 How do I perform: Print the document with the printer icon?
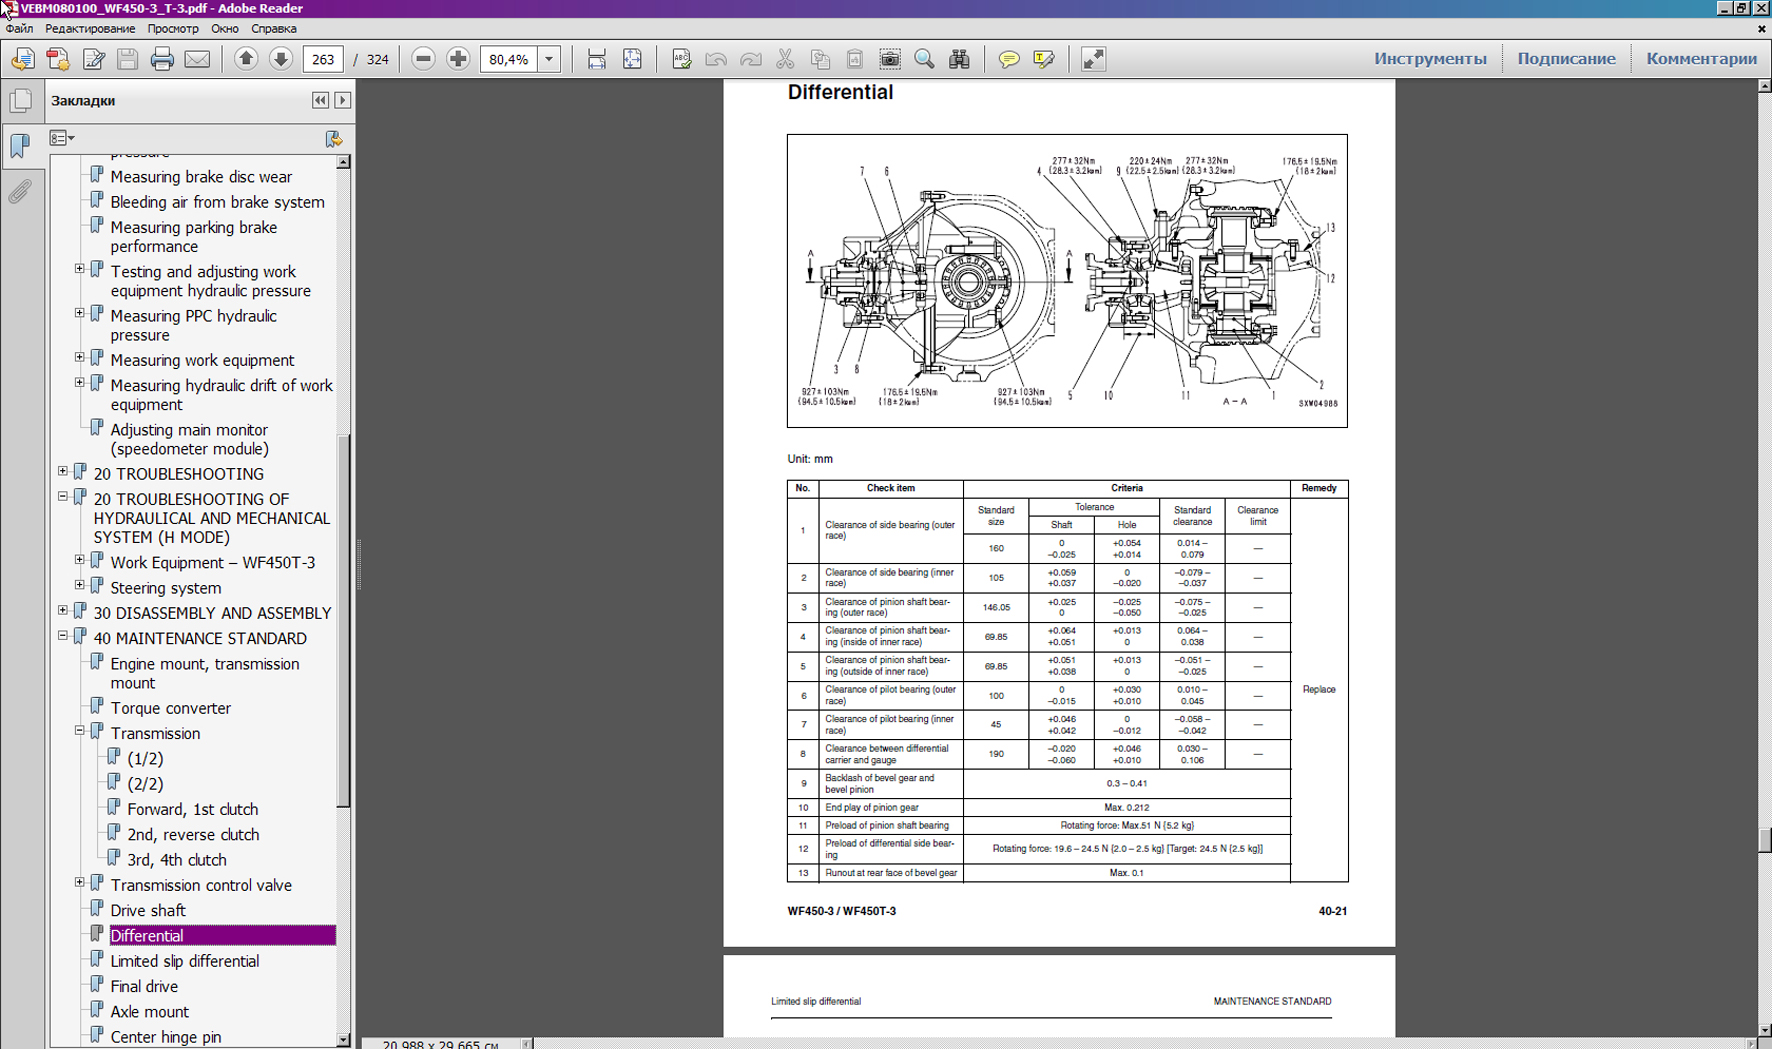point(162,59)
